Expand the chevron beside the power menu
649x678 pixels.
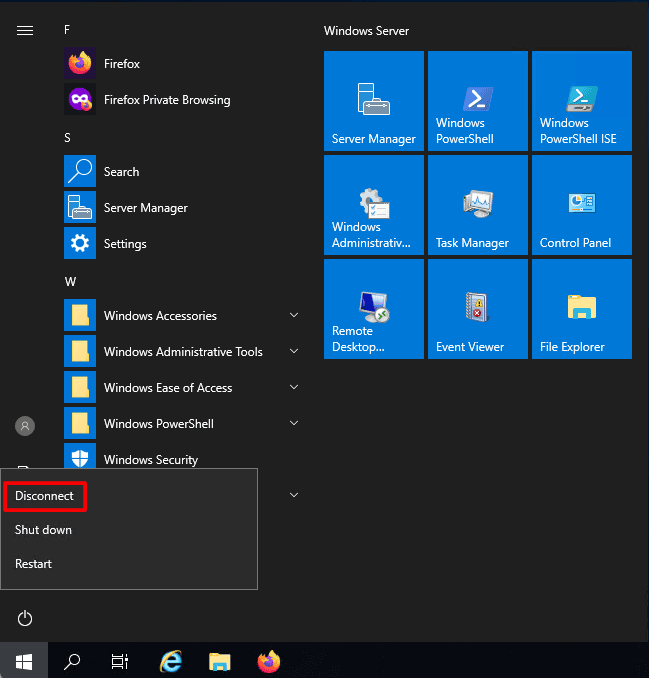pyautogui.click(x=294, y=495)
